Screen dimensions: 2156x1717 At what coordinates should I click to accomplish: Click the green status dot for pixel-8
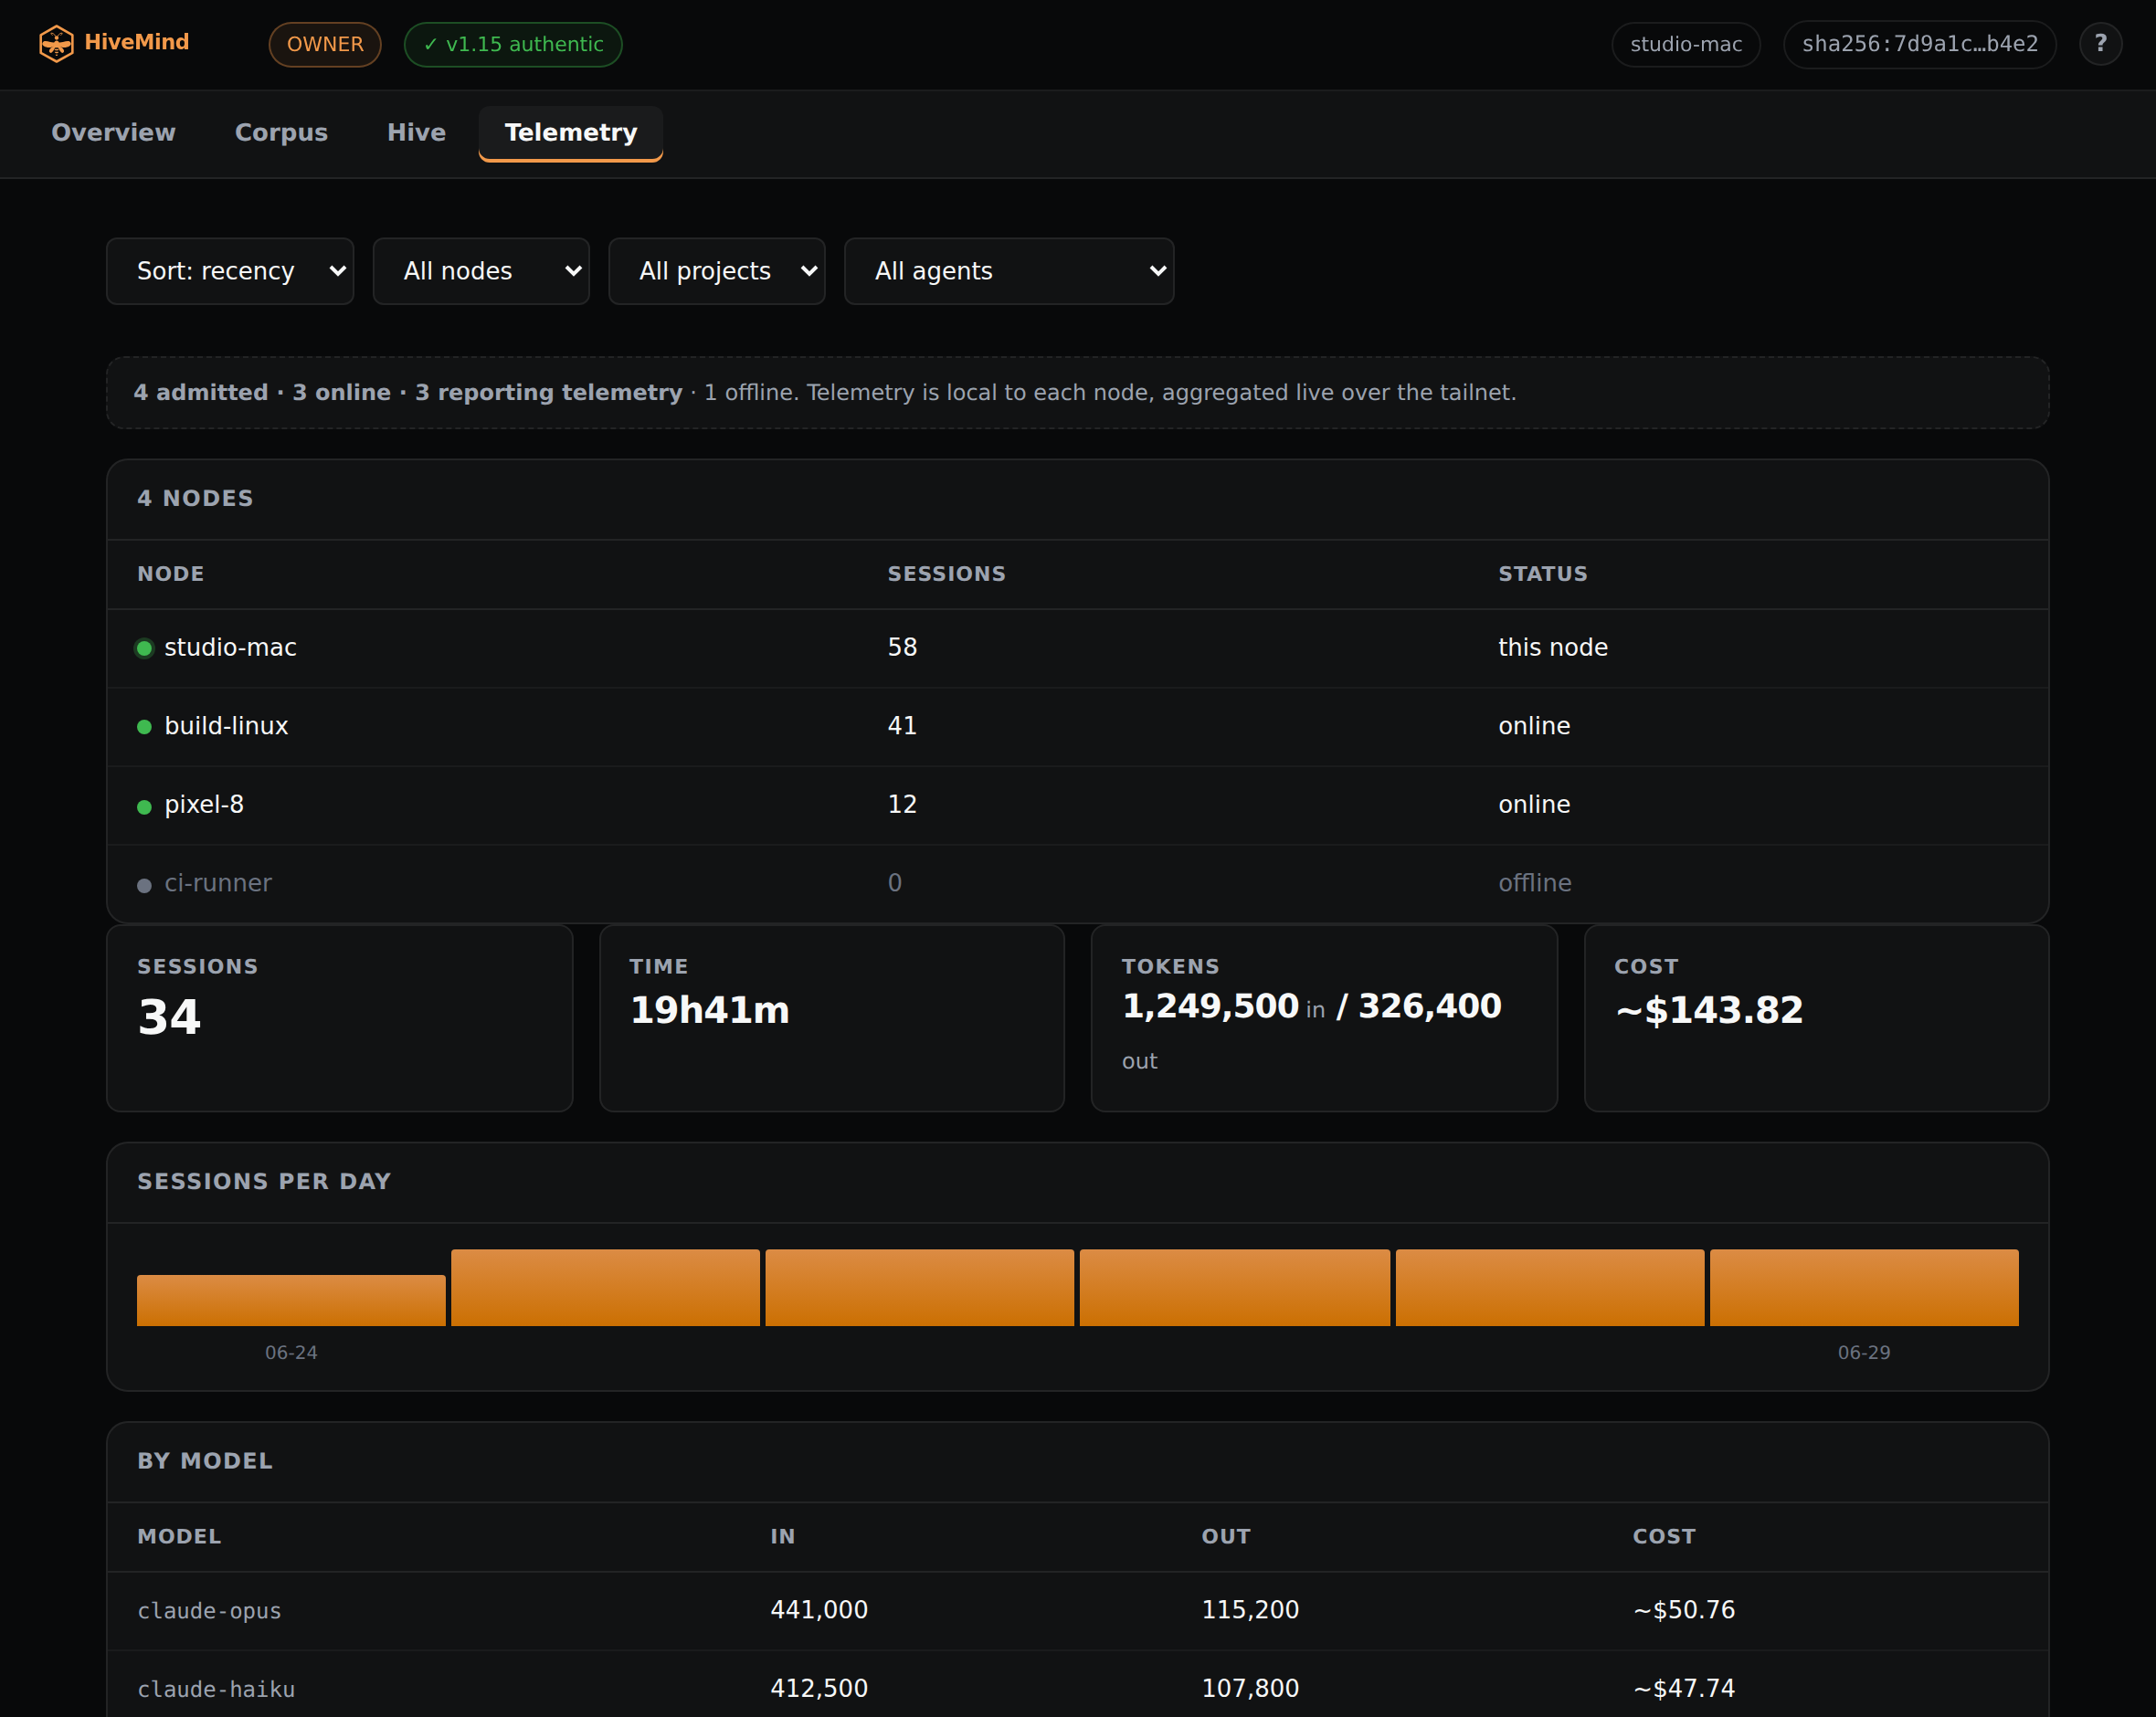click(x=144, y=806)
